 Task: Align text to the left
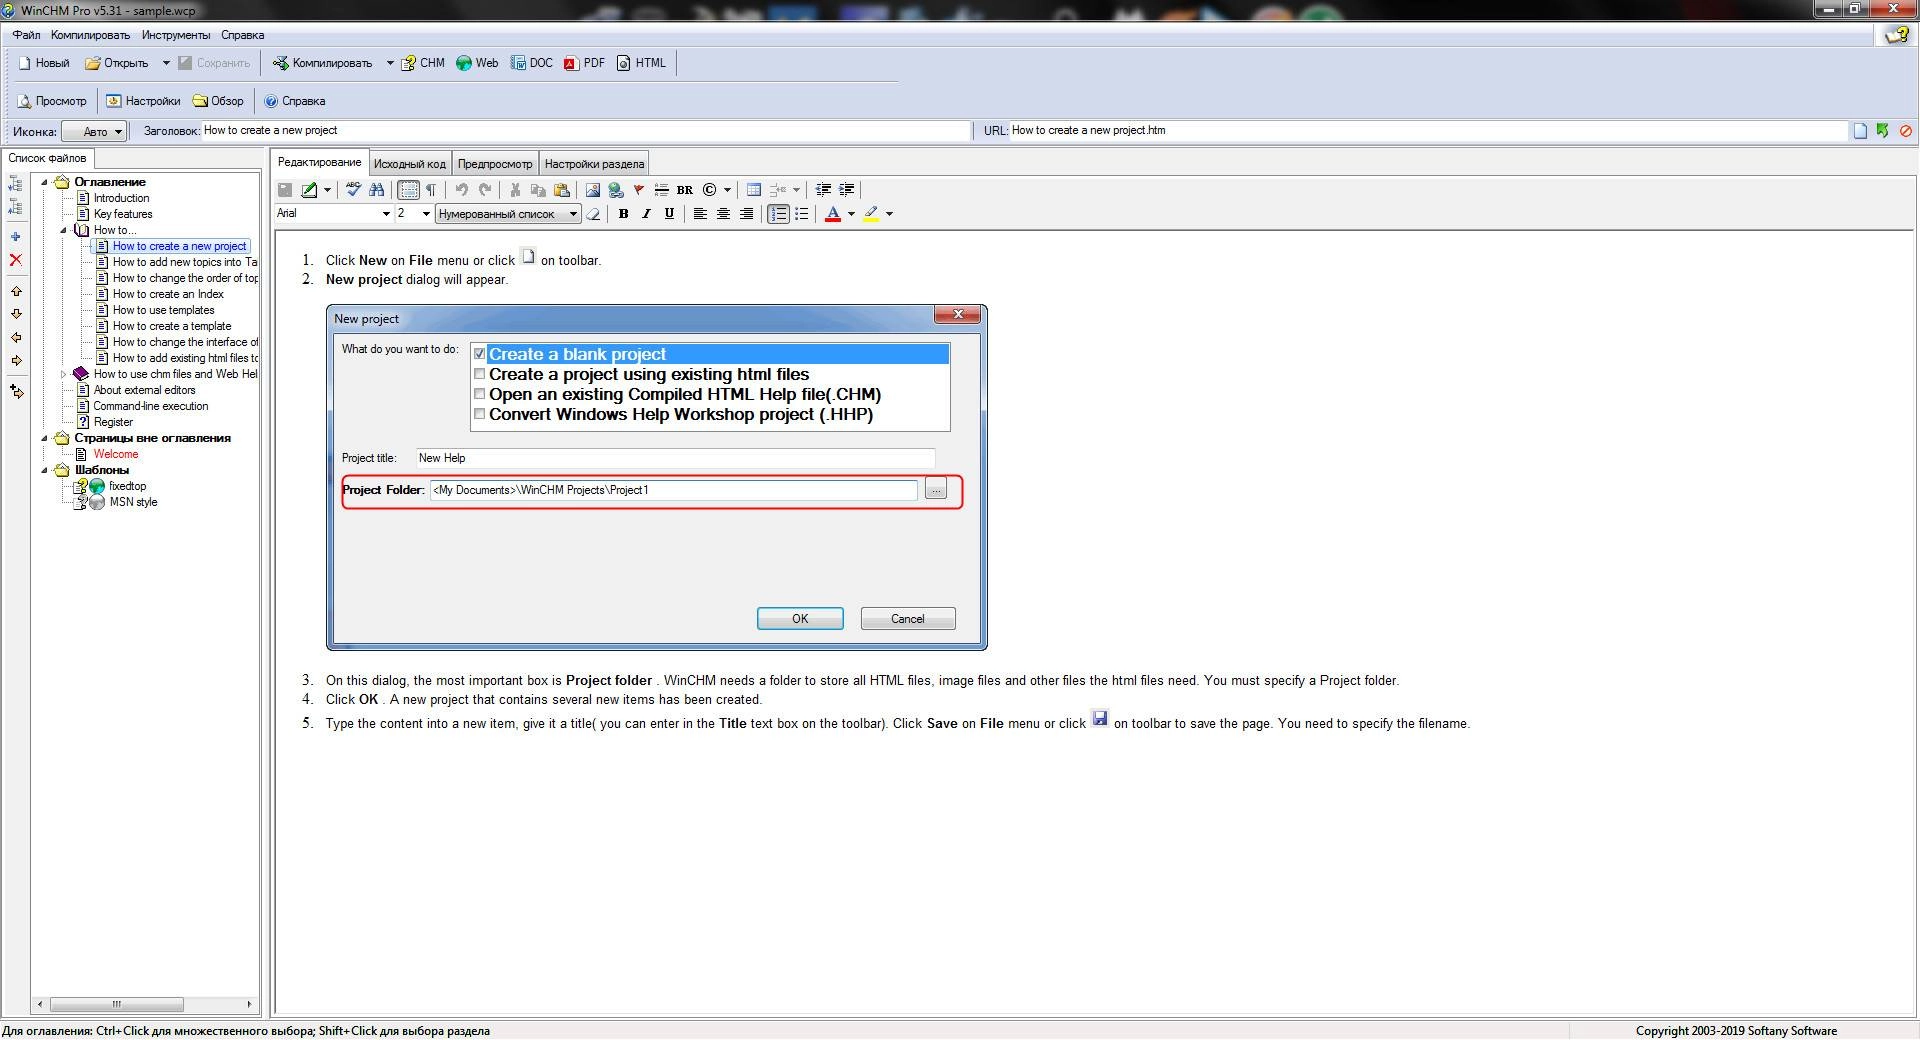700,213
